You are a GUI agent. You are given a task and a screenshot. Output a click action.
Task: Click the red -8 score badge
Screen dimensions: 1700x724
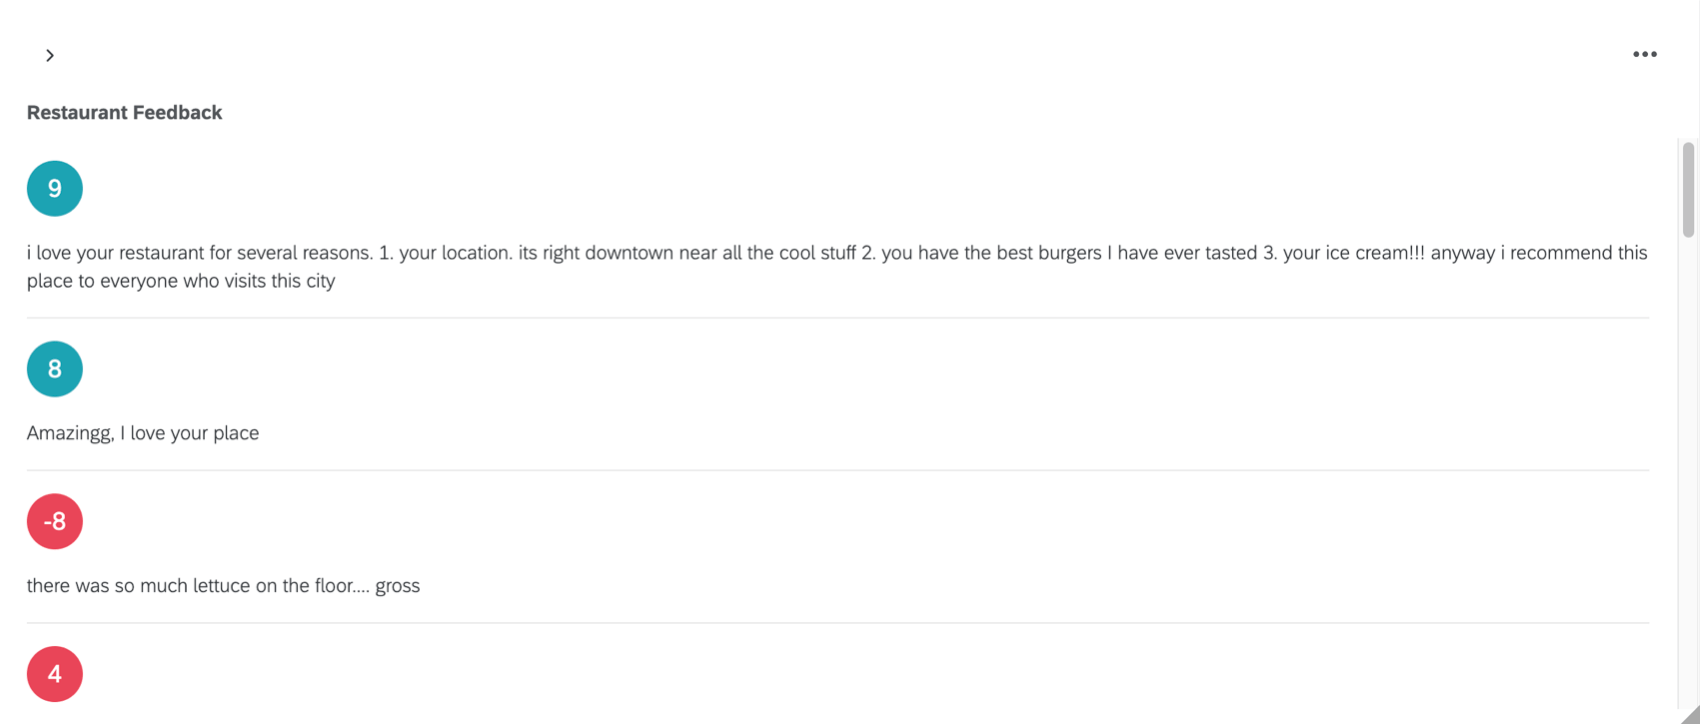55,522
